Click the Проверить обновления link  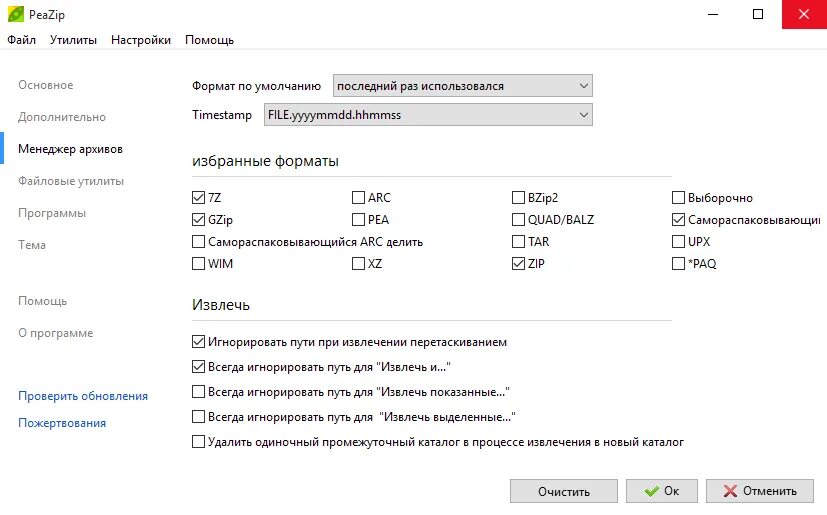coord(83,396)
